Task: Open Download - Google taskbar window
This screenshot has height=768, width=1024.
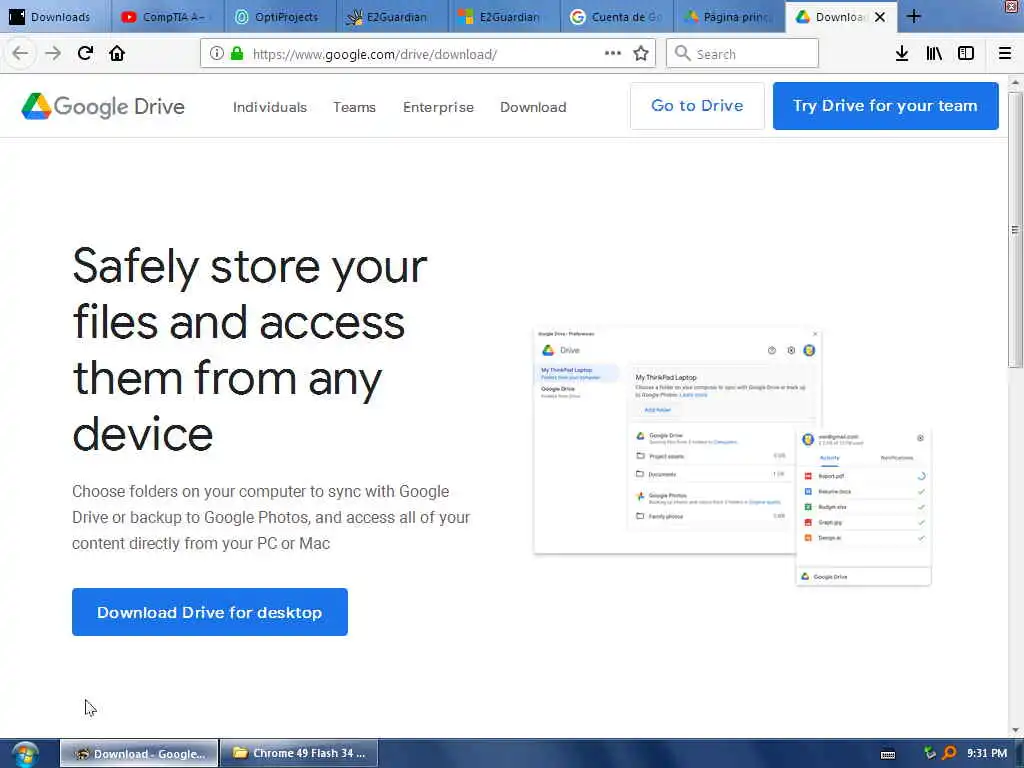Action: pyautogui.click(x=139, y=754)
